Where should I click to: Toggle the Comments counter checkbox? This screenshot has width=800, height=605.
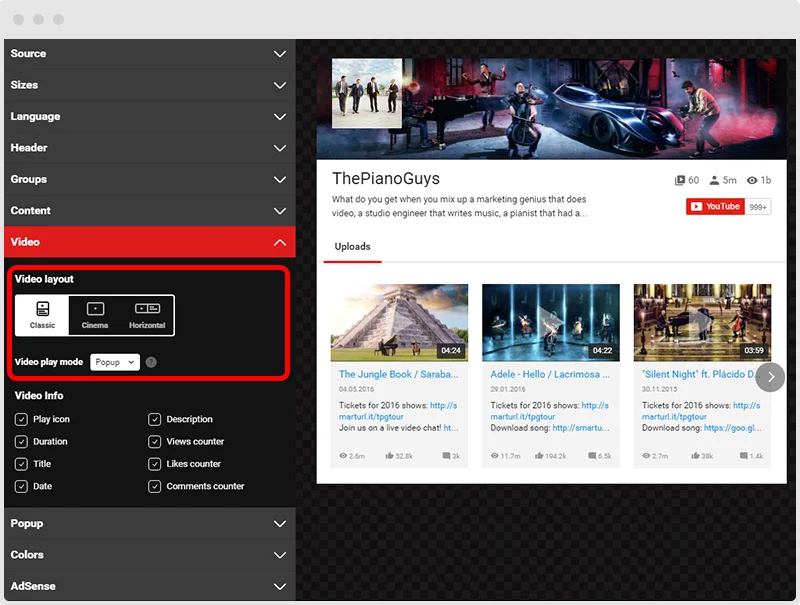click(x=155, y=487)
